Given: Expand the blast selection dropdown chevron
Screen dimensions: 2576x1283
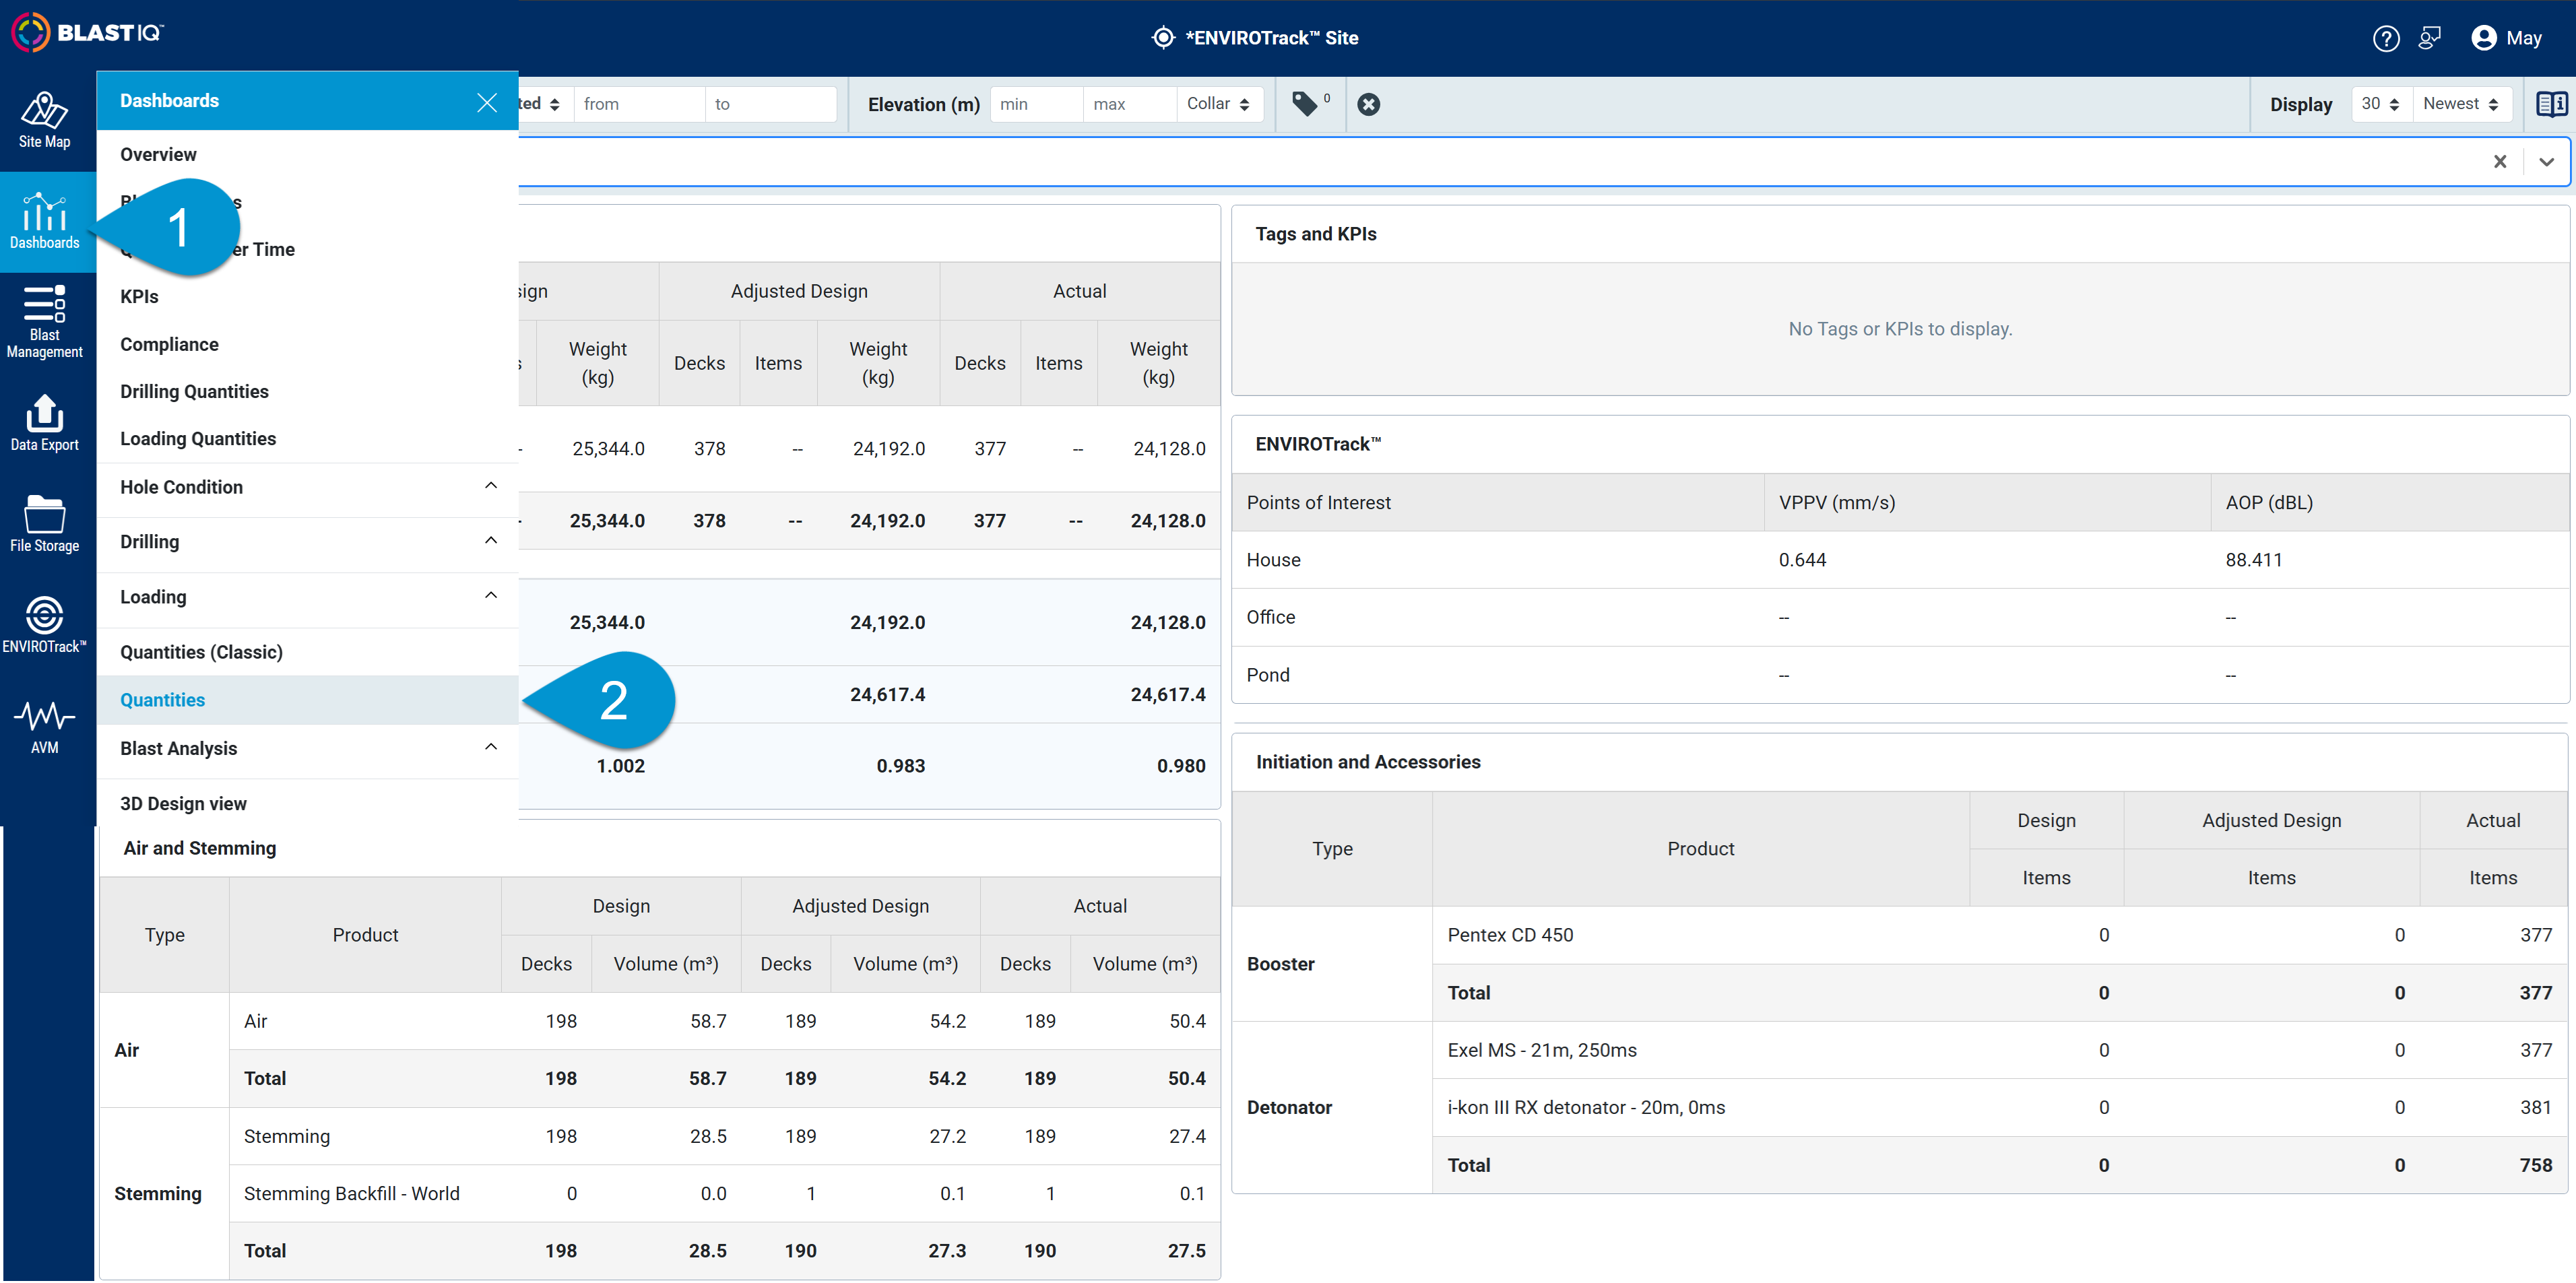Looking at the screenshot, I should pos(2546,161).
